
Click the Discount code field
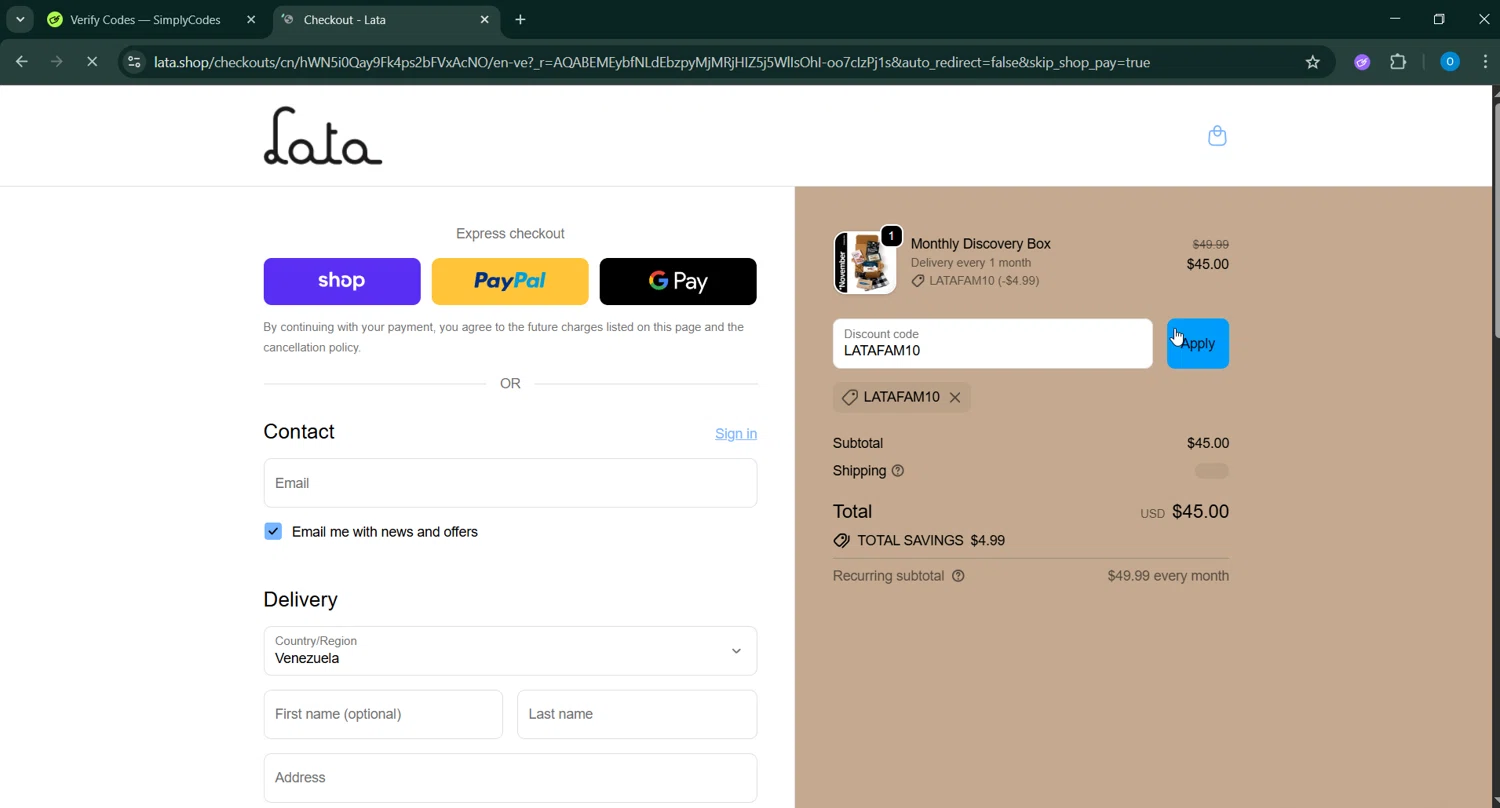[992, 344]
